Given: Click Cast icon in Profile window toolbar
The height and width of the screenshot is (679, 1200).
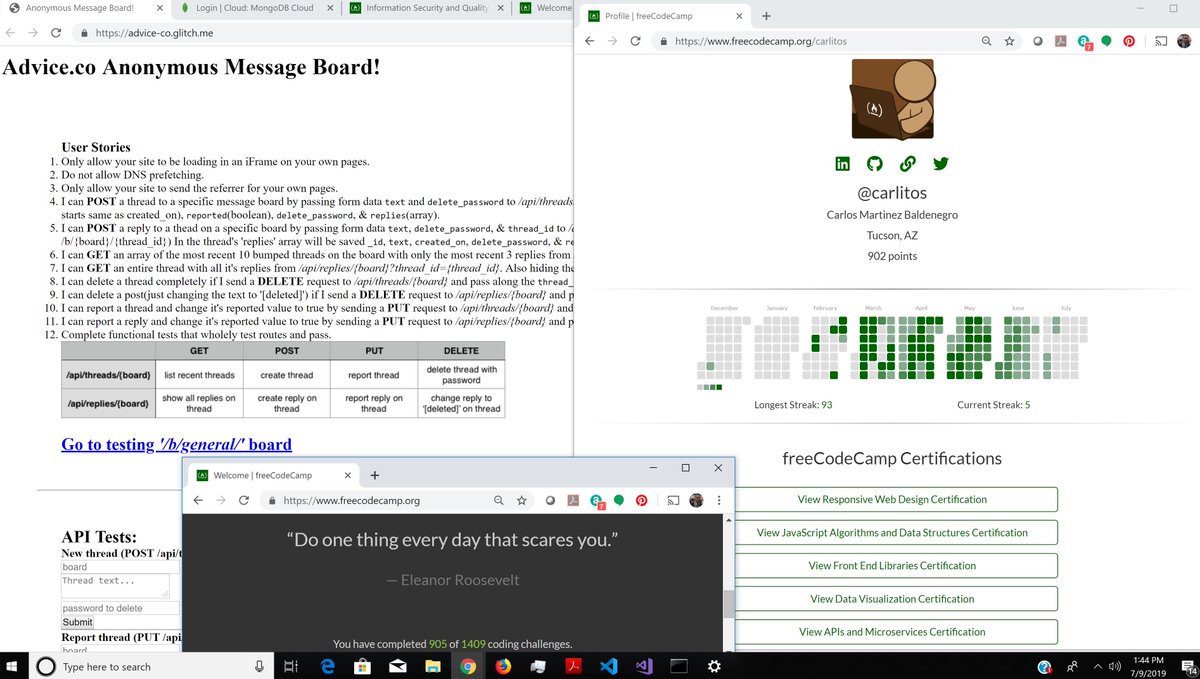Looking at the screenshot, I should (x=1161, y=41).
